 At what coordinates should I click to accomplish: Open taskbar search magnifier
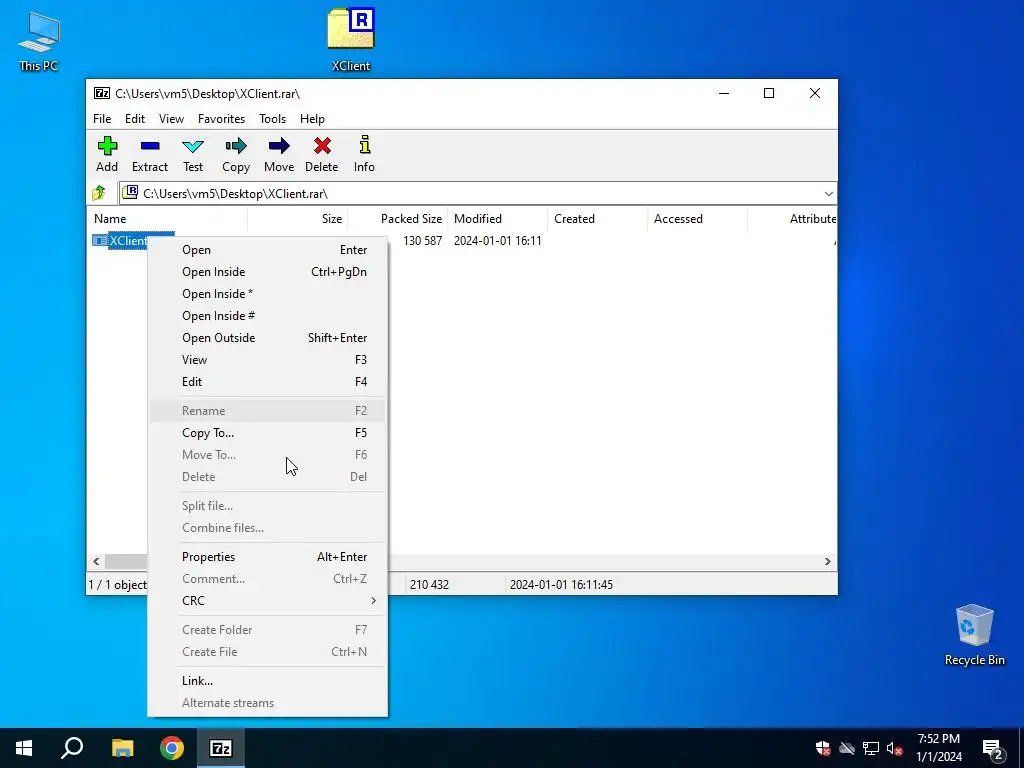(72, 748)
